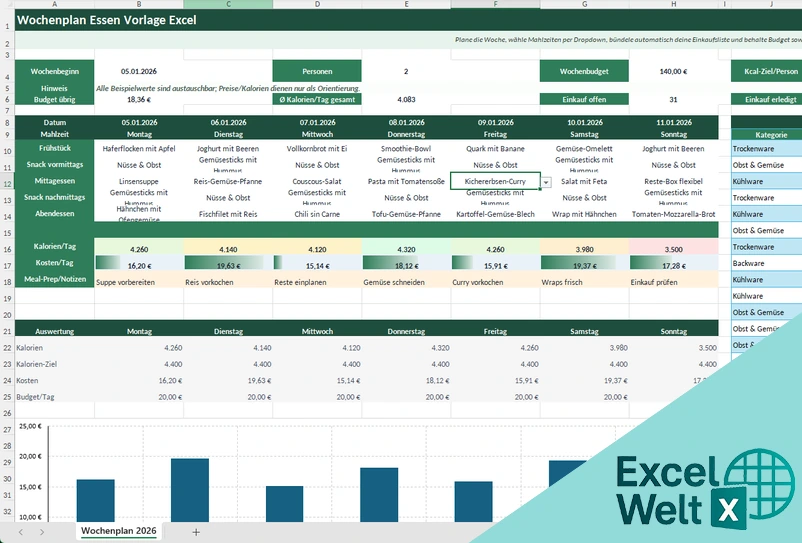
Task: Select the Kosten/Tag data bar cell 17,28 €
Action: 674,265
